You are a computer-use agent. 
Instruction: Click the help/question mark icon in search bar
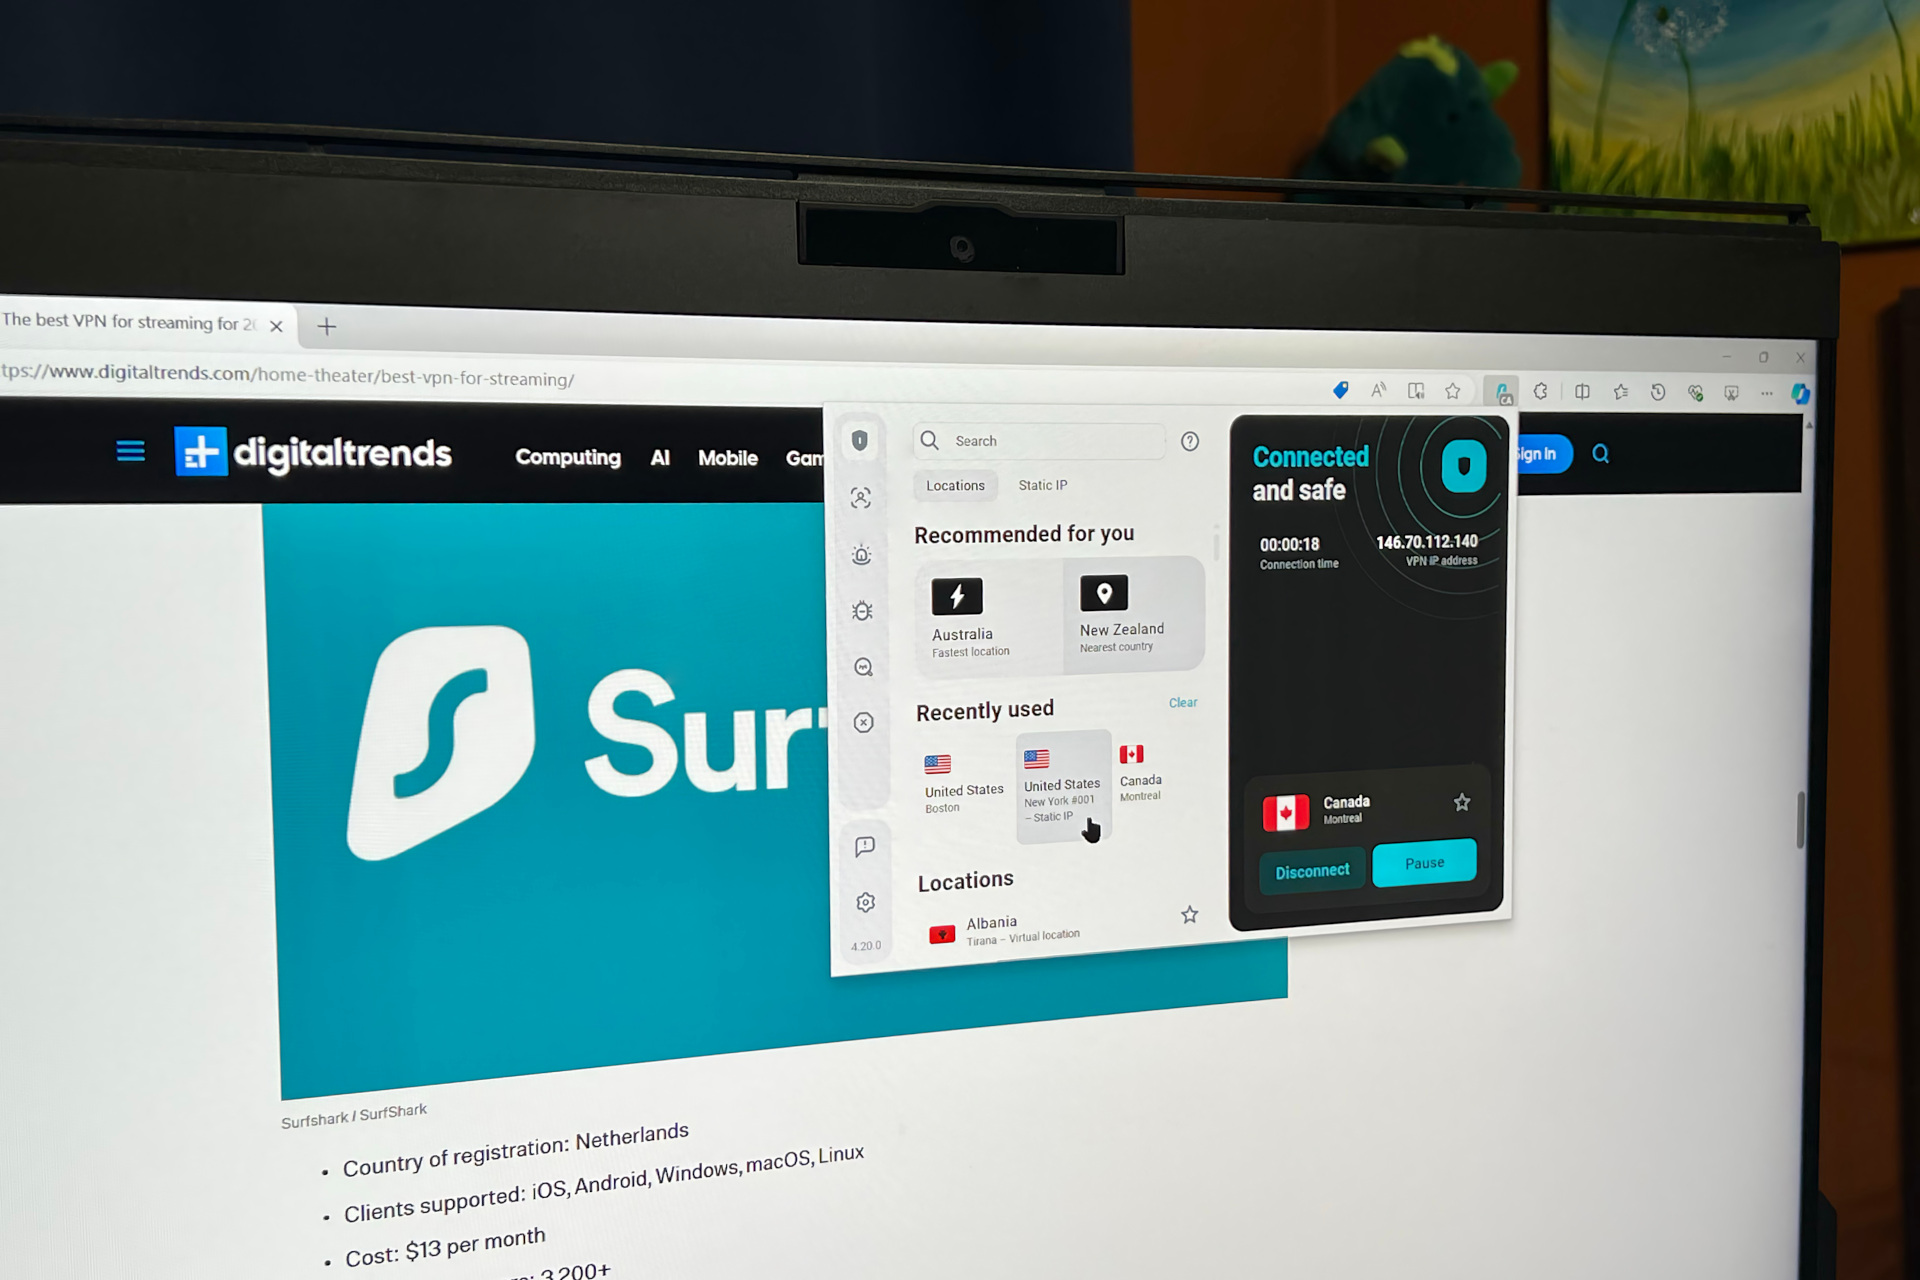tap(1190, 440)
